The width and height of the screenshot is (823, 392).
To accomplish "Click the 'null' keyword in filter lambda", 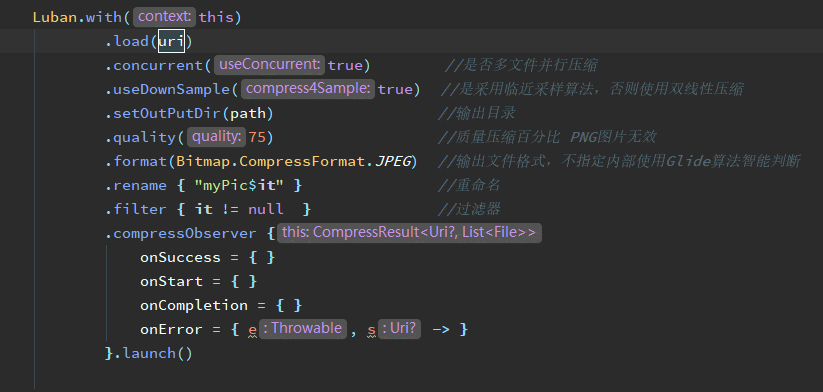I will [266, 209].
